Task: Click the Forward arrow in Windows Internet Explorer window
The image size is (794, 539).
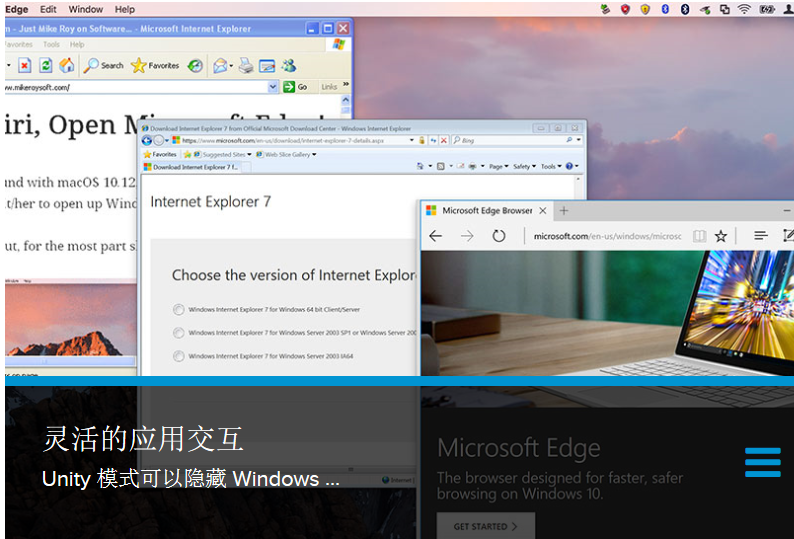Action: point(158,140)
